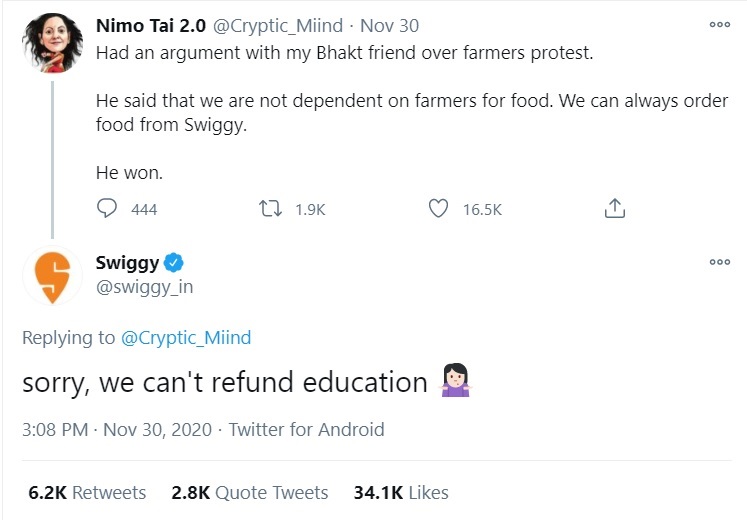747x520 pixels.
Task: Click Swiggy's blue verified badge
Action: (174, 263)
